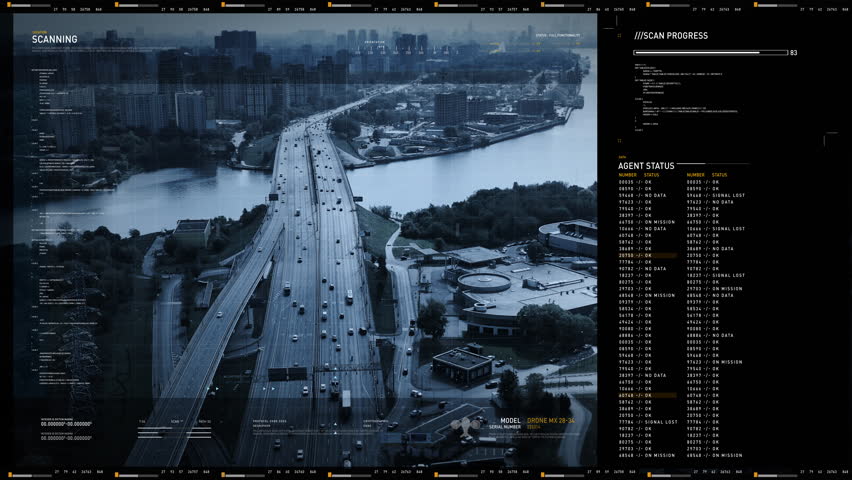This screenshot has height=480, width=852.
Task: Click the right column NUMBER header
Action: (x=696, y=175)
